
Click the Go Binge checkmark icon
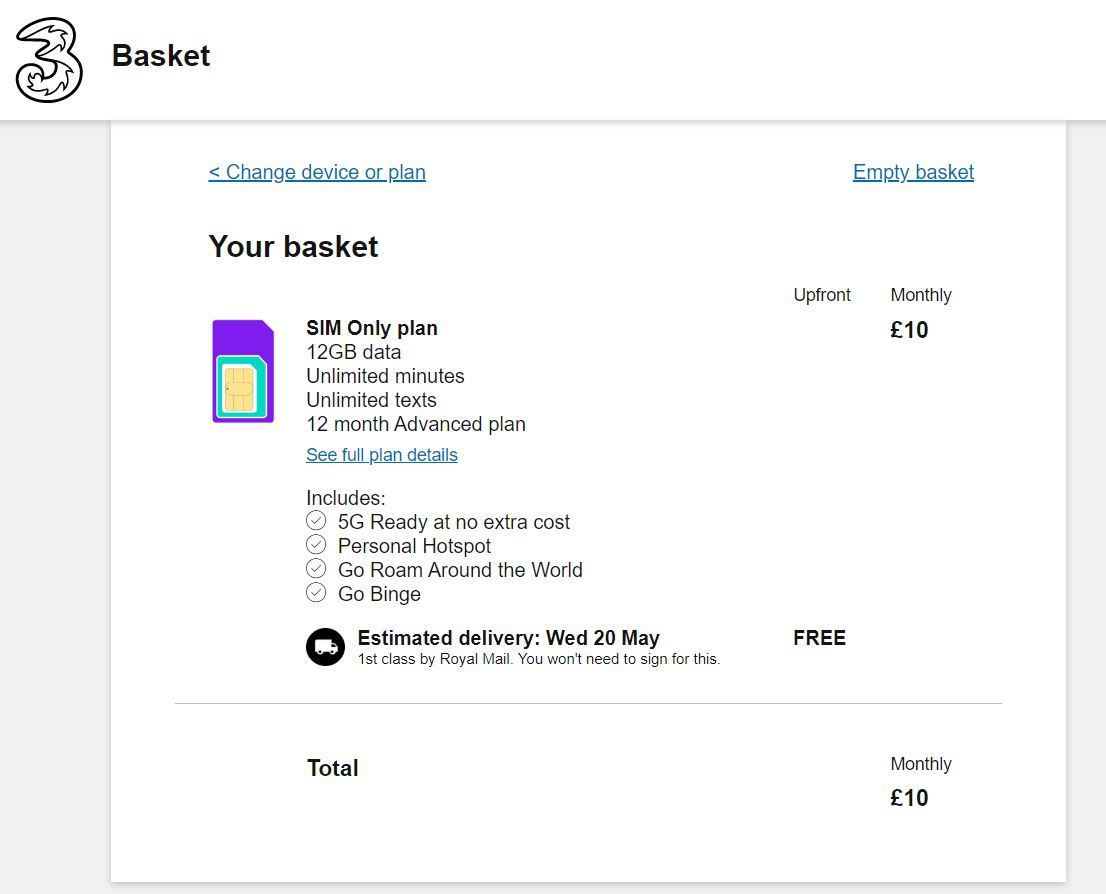(x=316, y=593)
